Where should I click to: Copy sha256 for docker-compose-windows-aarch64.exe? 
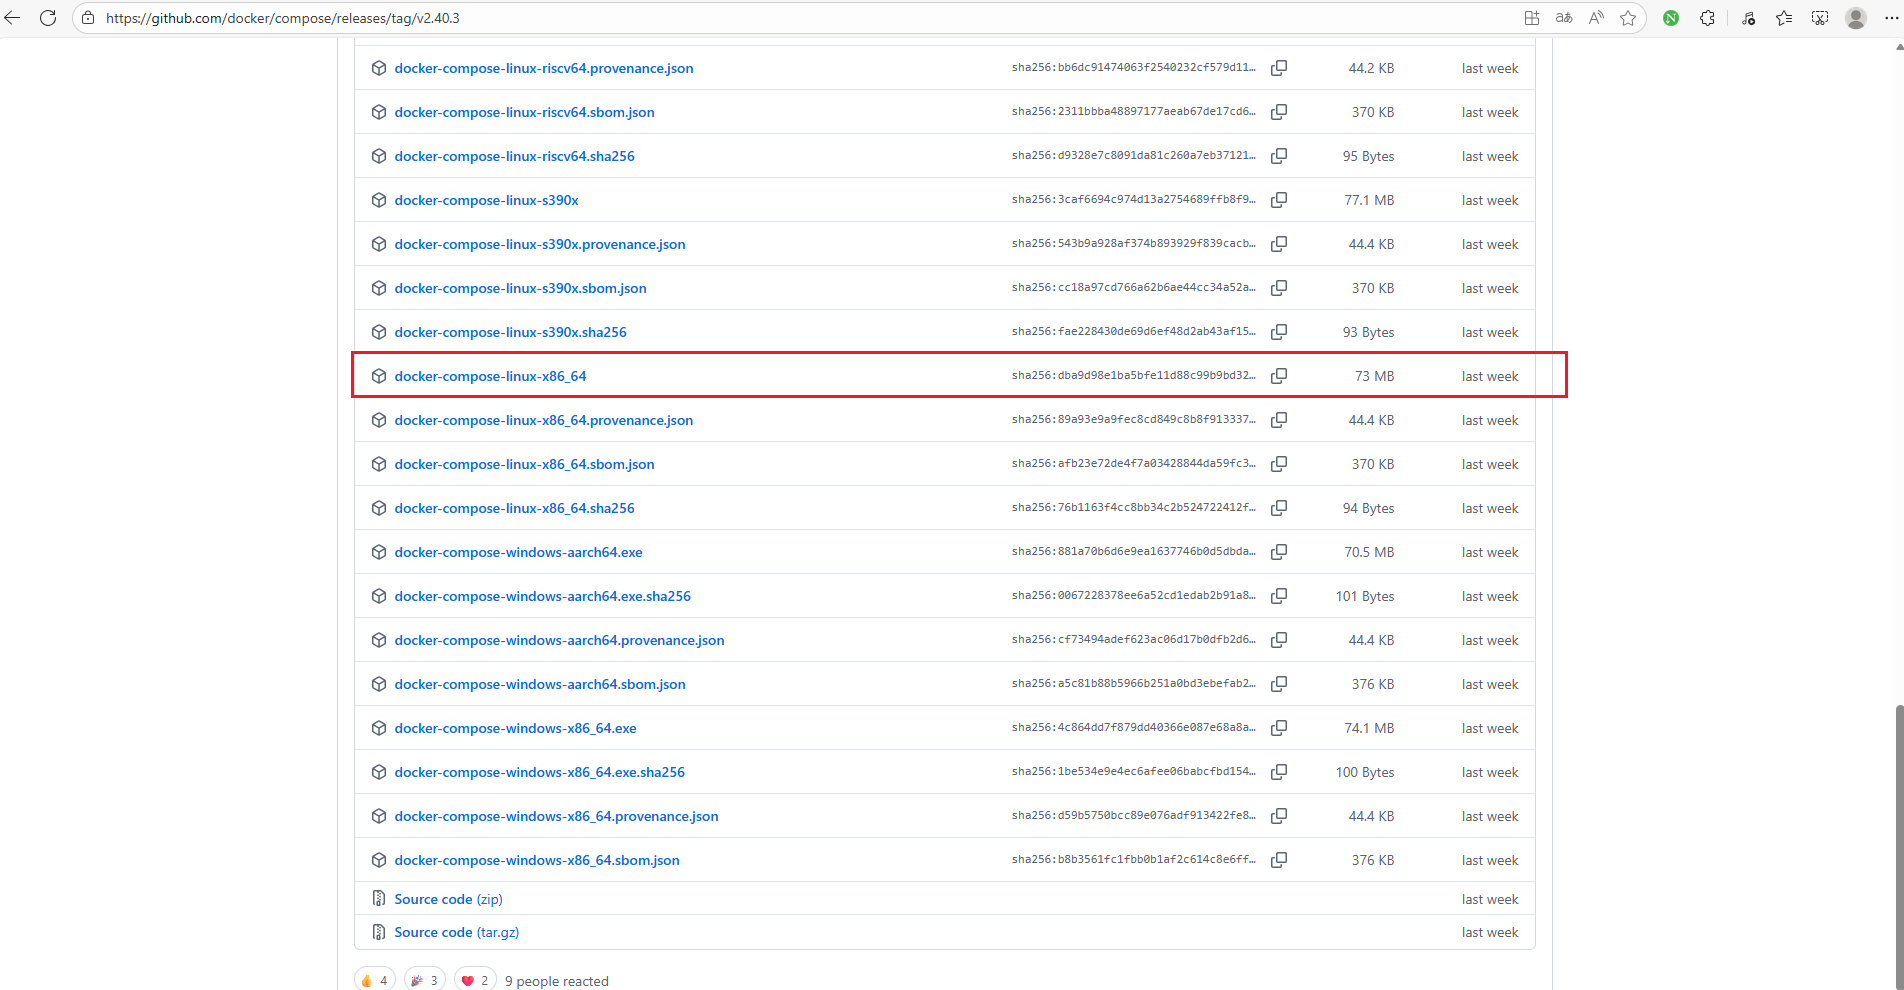(1279, 552)
